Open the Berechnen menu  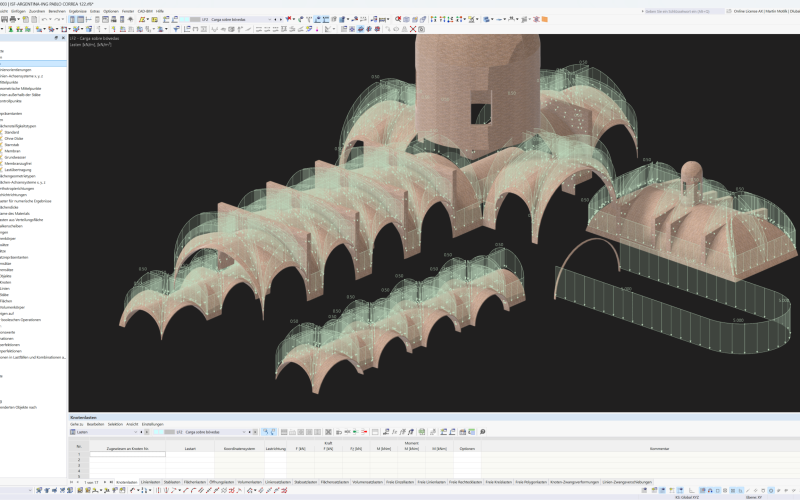(x=57, y=11)
